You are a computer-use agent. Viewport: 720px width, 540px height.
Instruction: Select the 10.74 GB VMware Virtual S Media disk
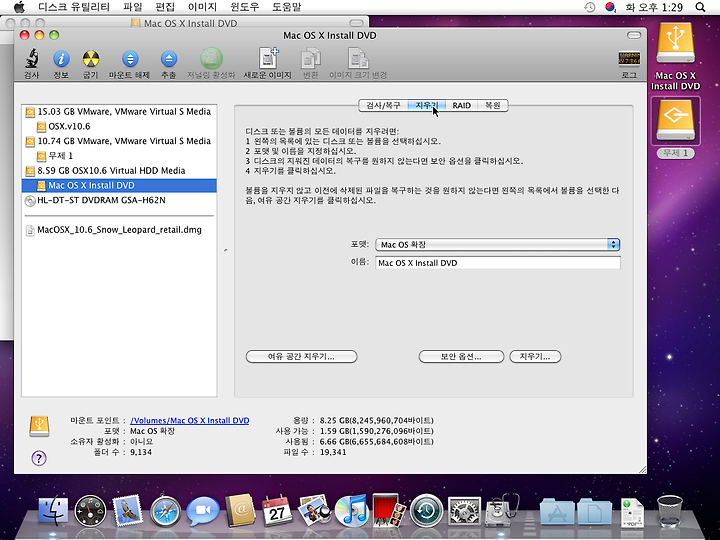[119, 141]
